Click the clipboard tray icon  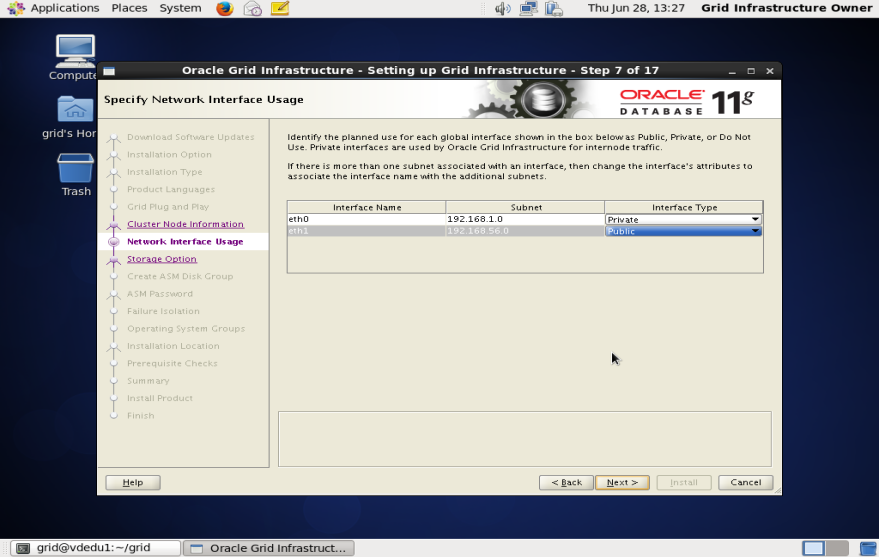(554, 8)
